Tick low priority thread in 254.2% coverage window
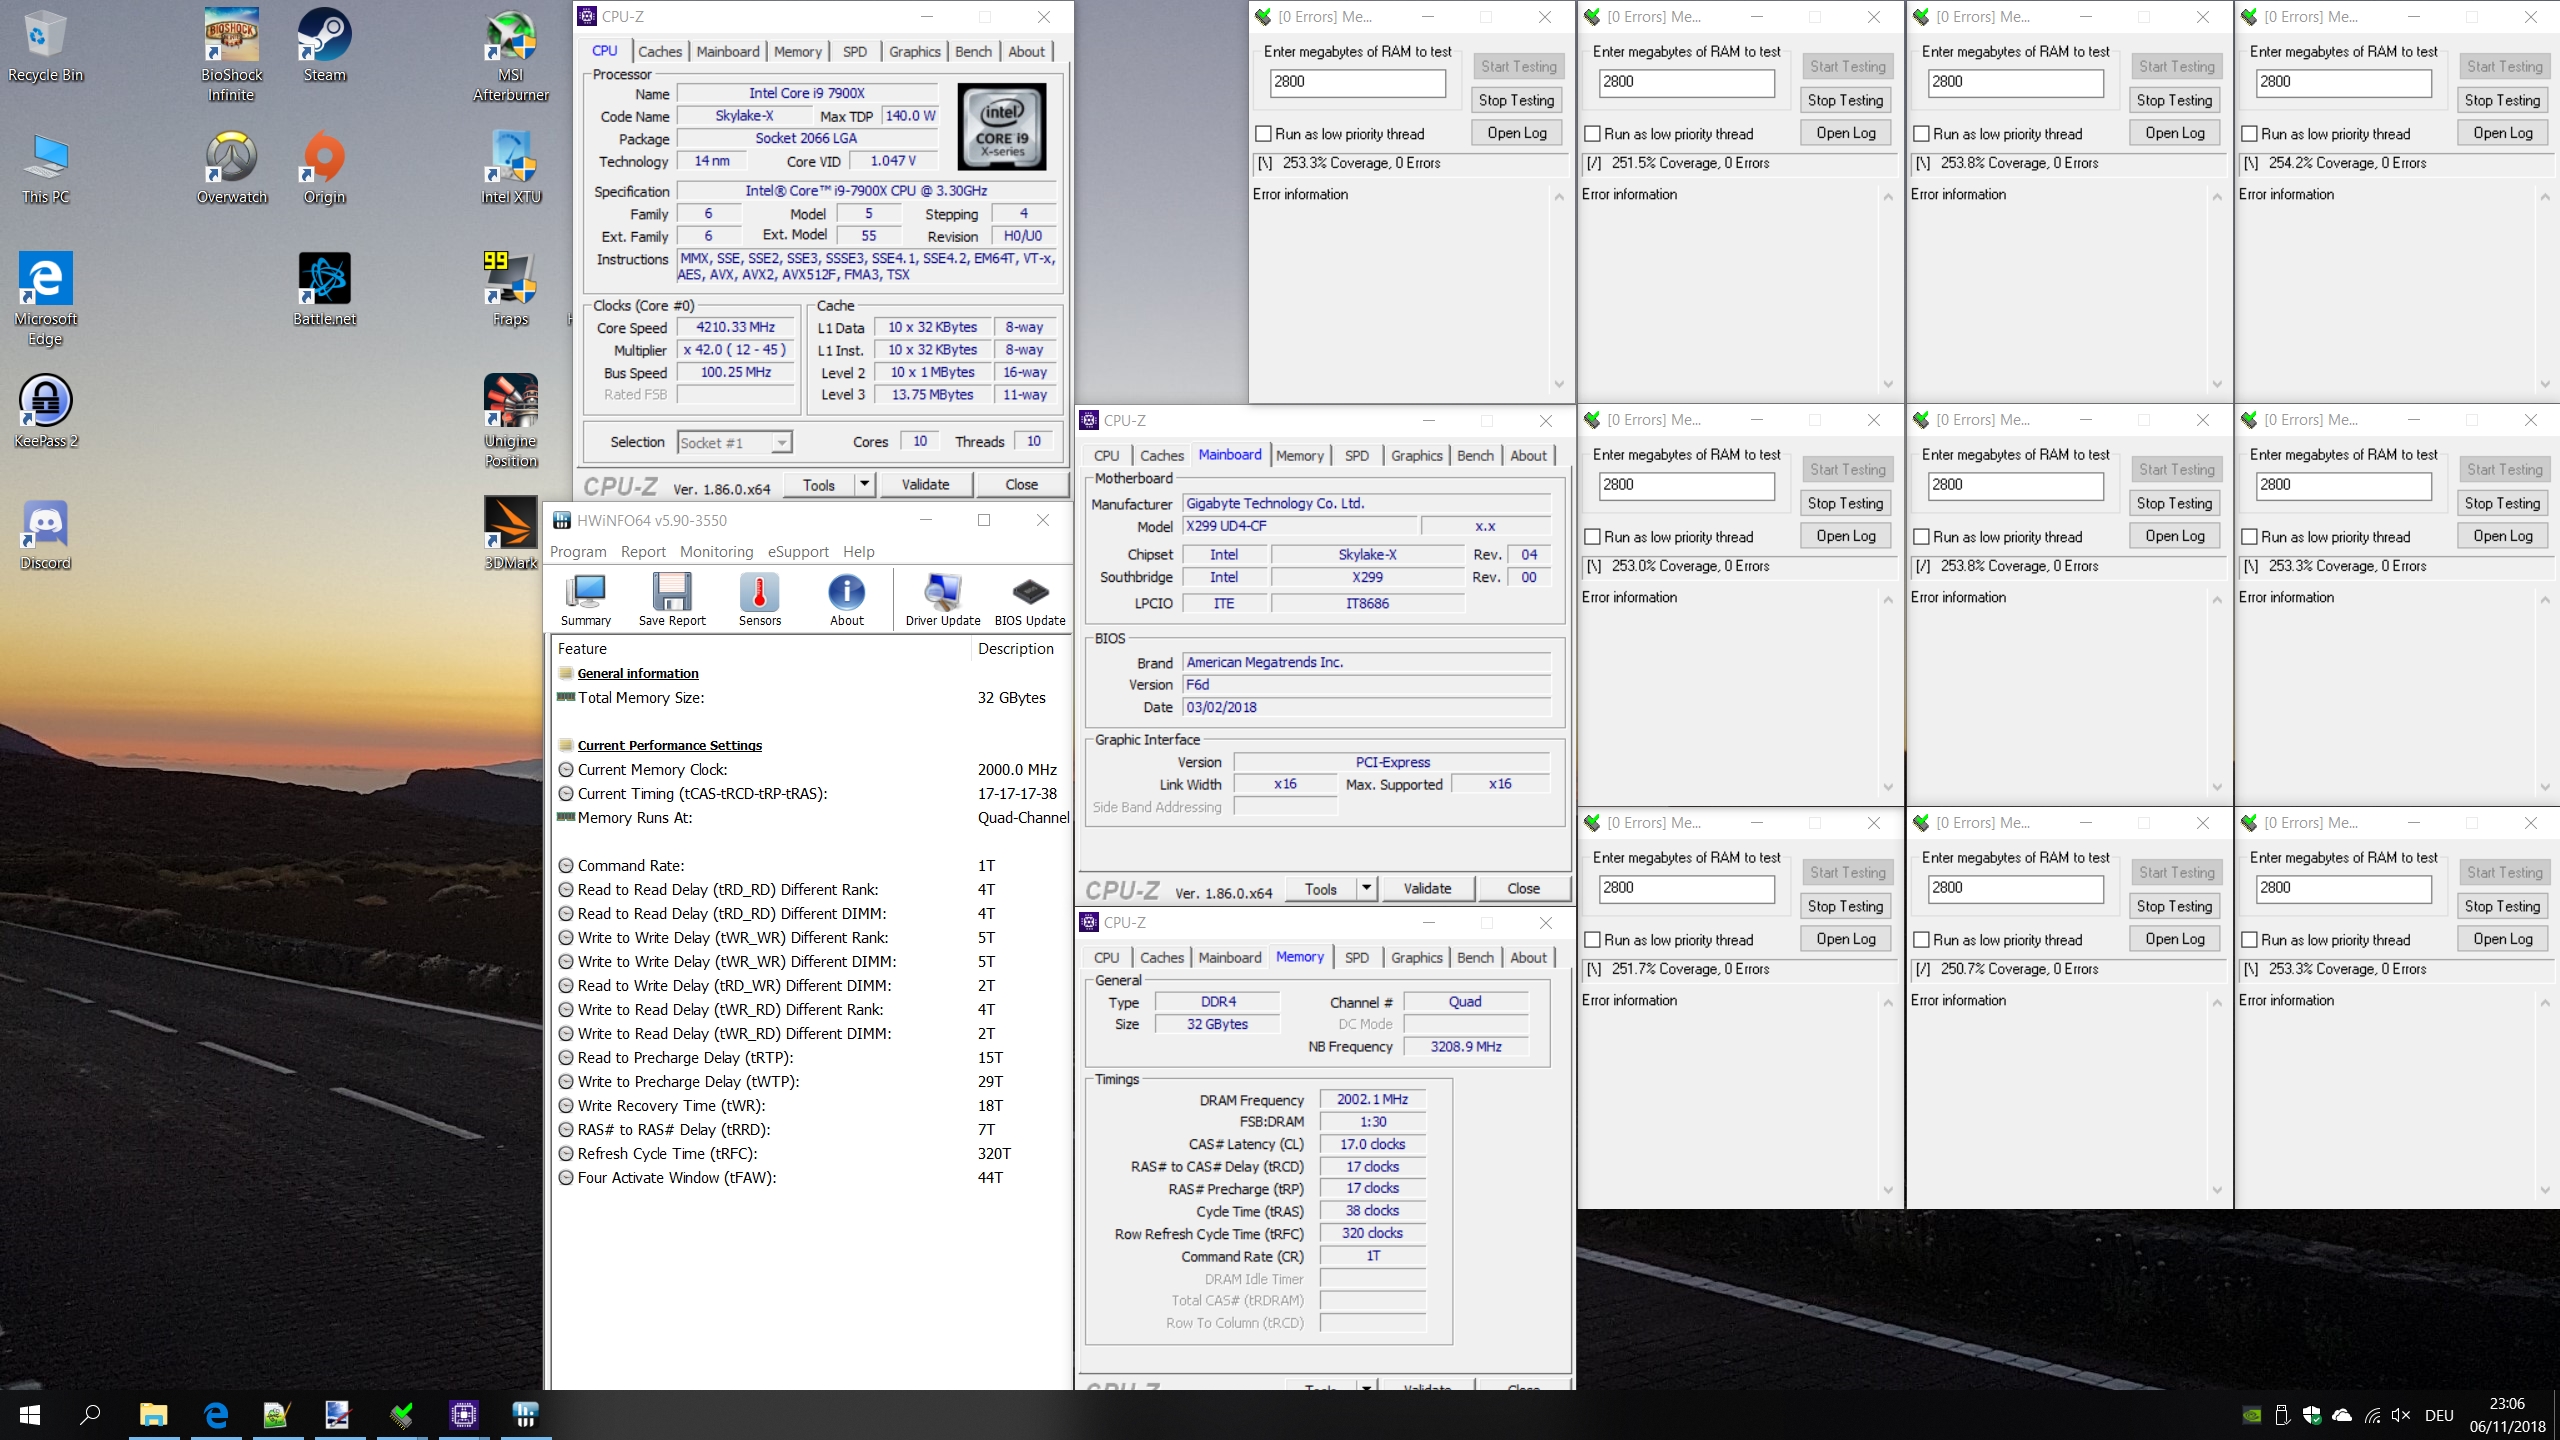Viewport: 2560px width, 1440px height. pos(2250,134)
